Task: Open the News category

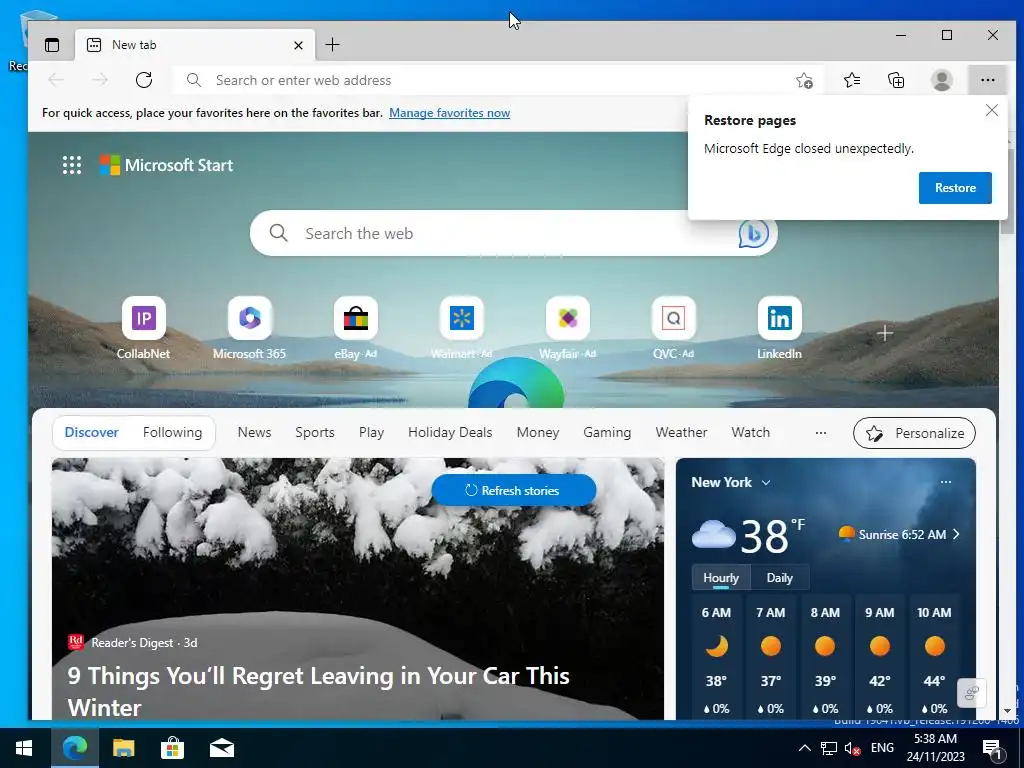Action: coord(254,432)
